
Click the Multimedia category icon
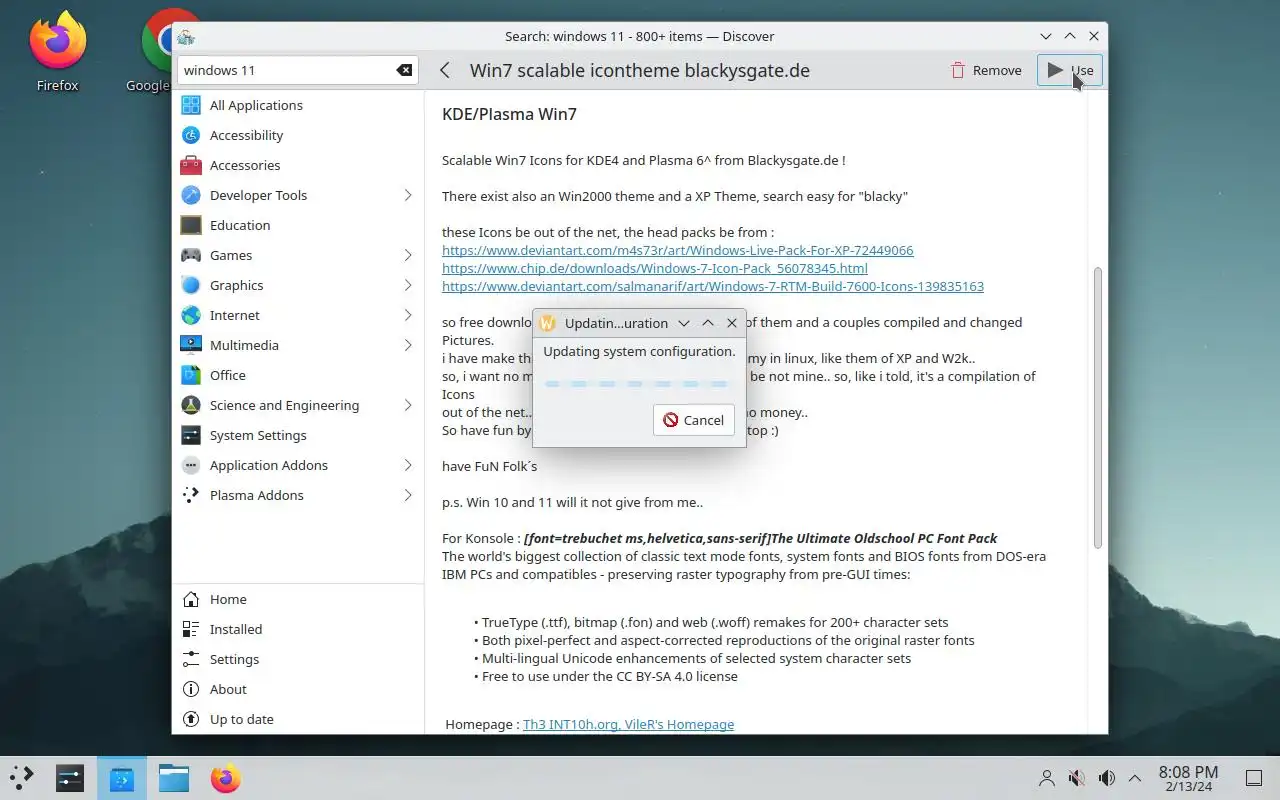point(191,345)
